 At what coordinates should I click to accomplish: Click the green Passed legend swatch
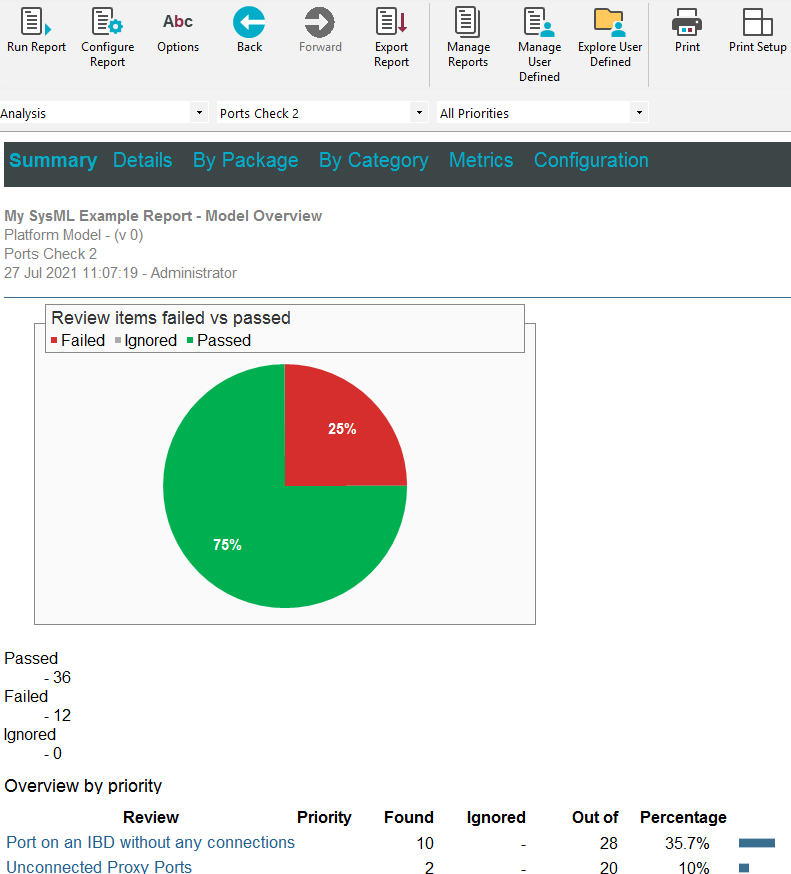(190, 341)
